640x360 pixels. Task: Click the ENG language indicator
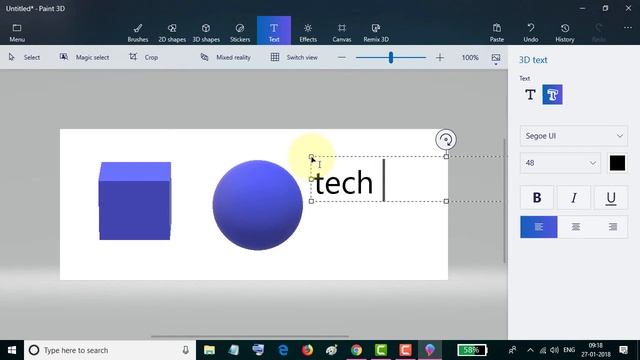(x=569, y=350)
